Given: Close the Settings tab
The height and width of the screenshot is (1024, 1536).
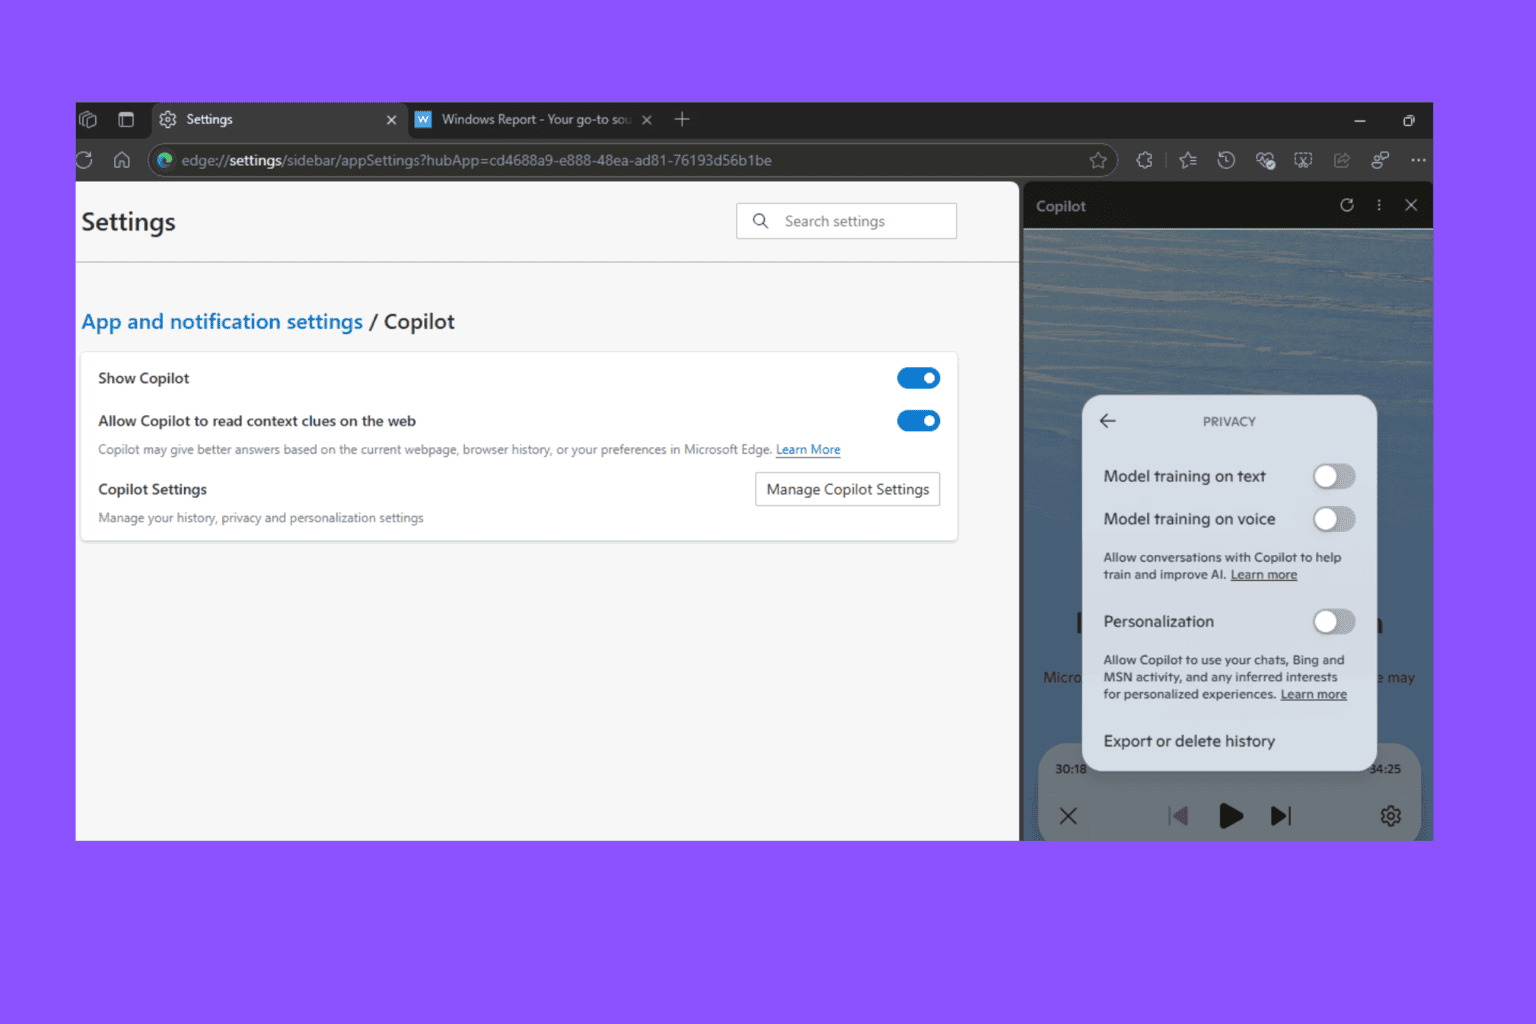Looking at the screenshot, I should point(391,120).
